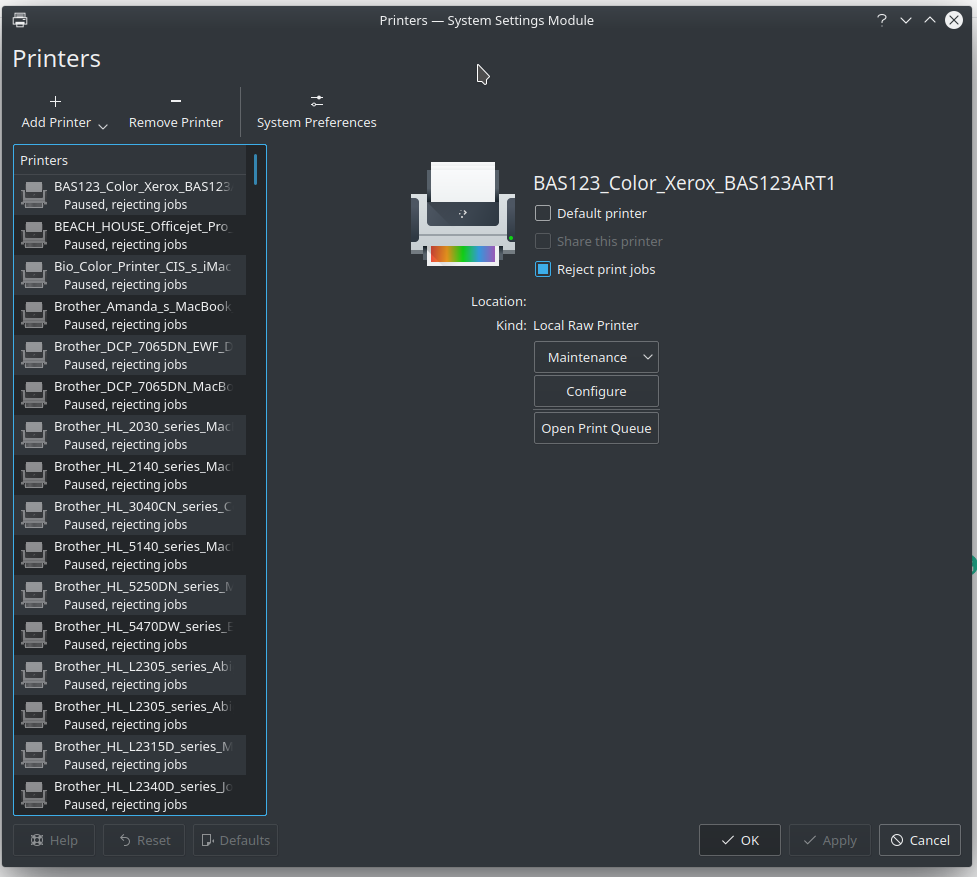Select Brother_HL_L2340D_series printer

pos(130,795)
